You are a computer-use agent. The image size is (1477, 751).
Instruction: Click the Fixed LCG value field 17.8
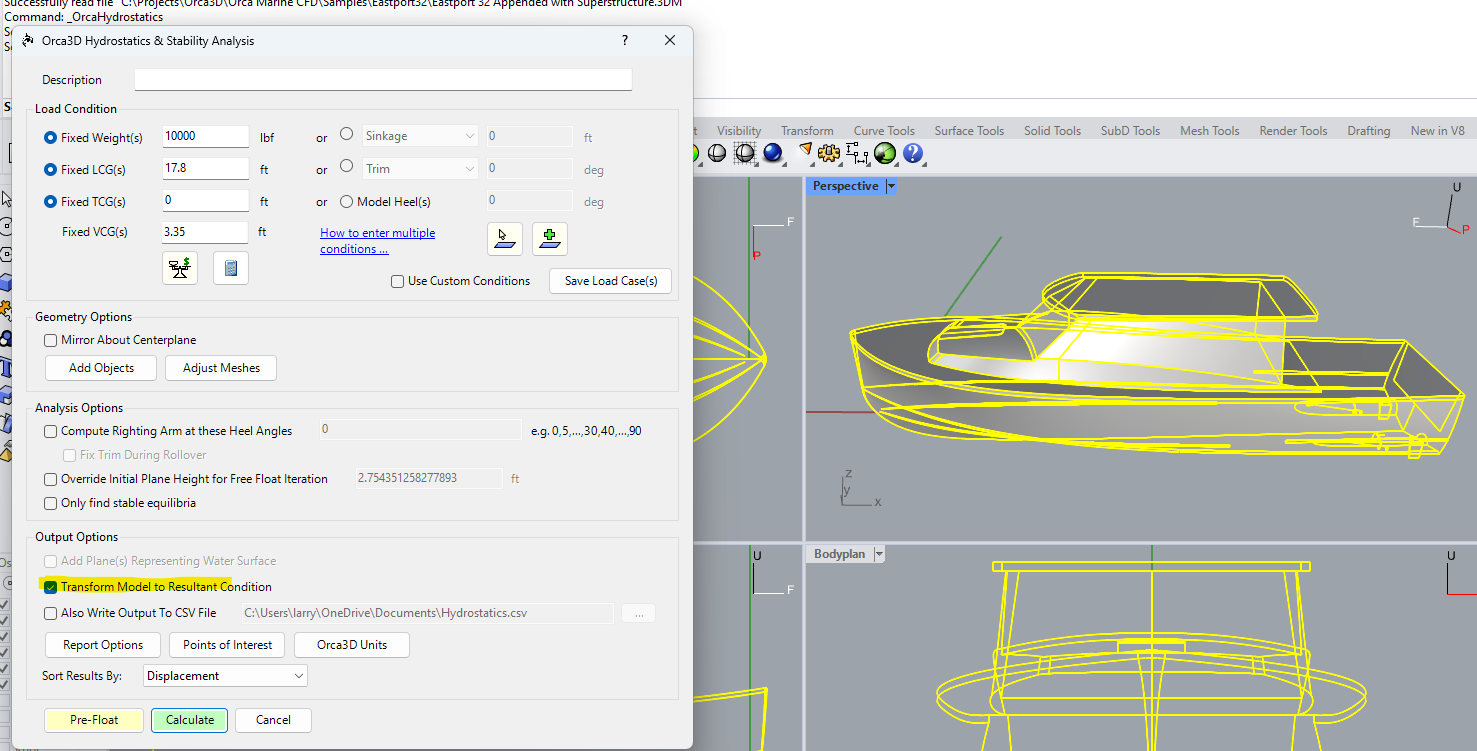206,168
